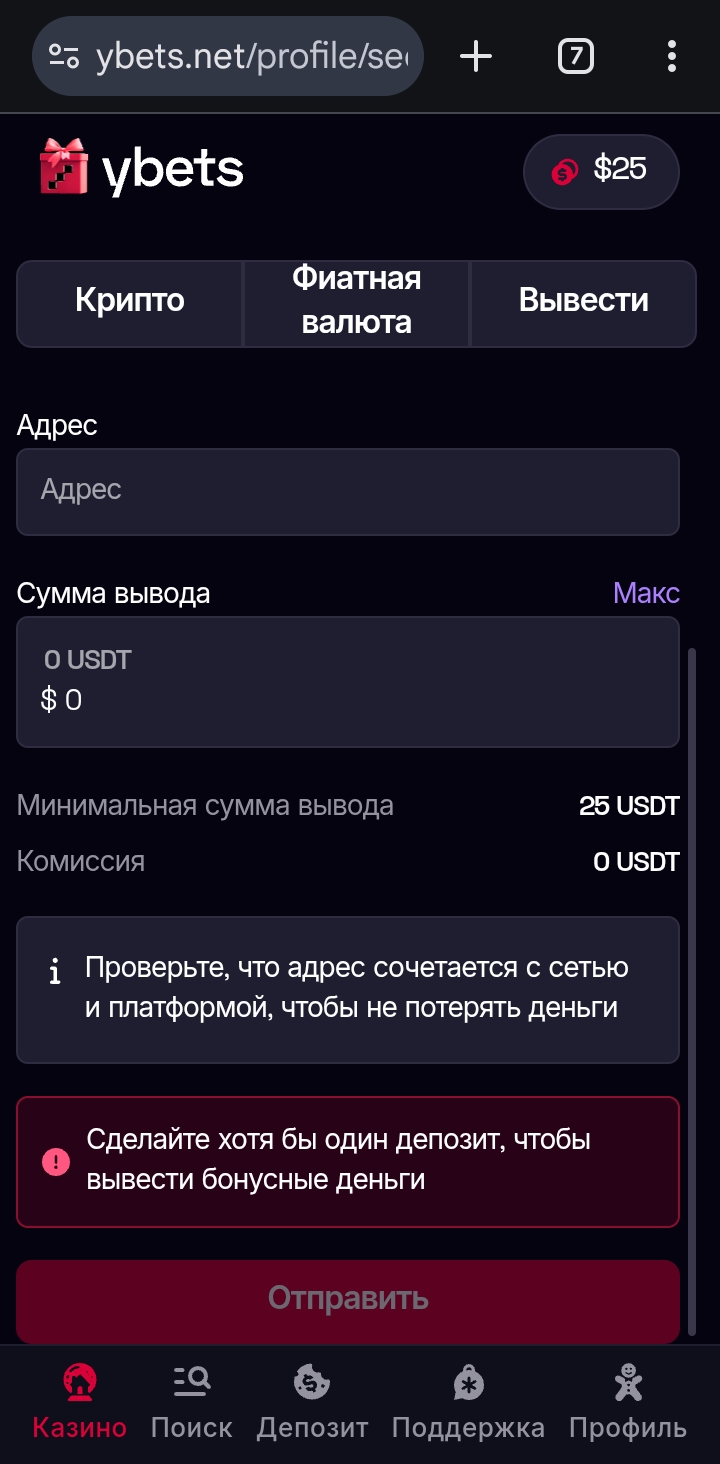
Task: Focus the Адрес input field
Action: 347,491
